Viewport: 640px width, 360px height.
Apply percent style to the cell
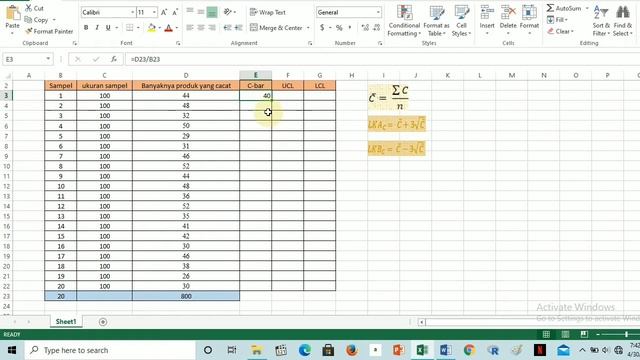pos(339,28)
